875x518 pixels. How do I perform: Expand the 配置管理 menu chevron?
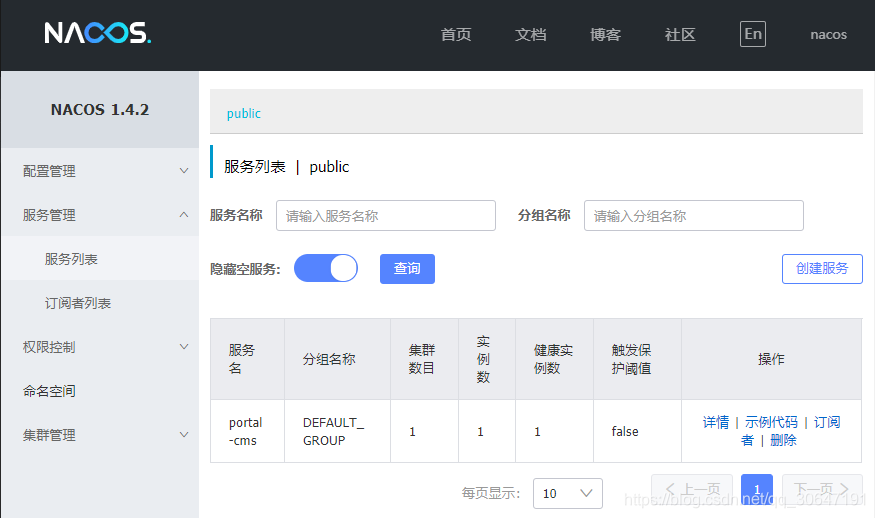coord(184,171)
